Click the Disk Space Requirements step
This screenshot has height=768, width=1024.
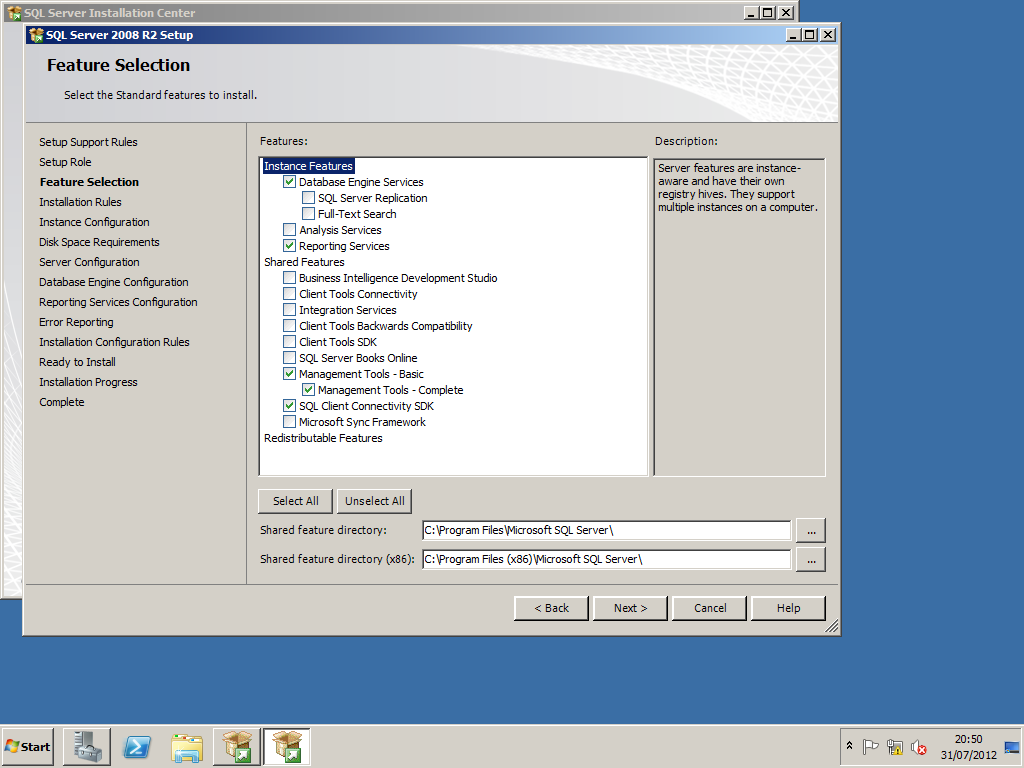click(x=99, y=242)
